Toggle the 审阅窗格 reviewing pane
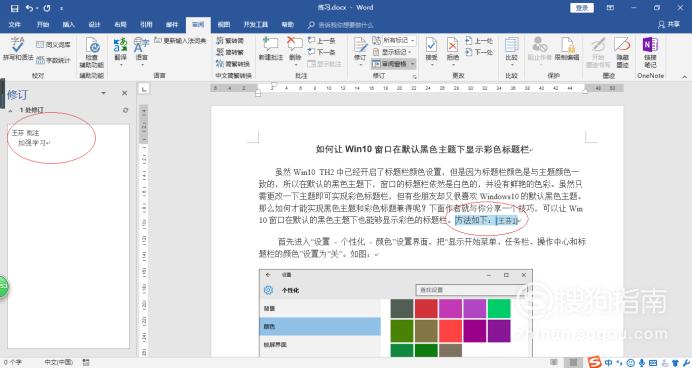This screenshot has height=368, width=692. [x=390, y=64]
